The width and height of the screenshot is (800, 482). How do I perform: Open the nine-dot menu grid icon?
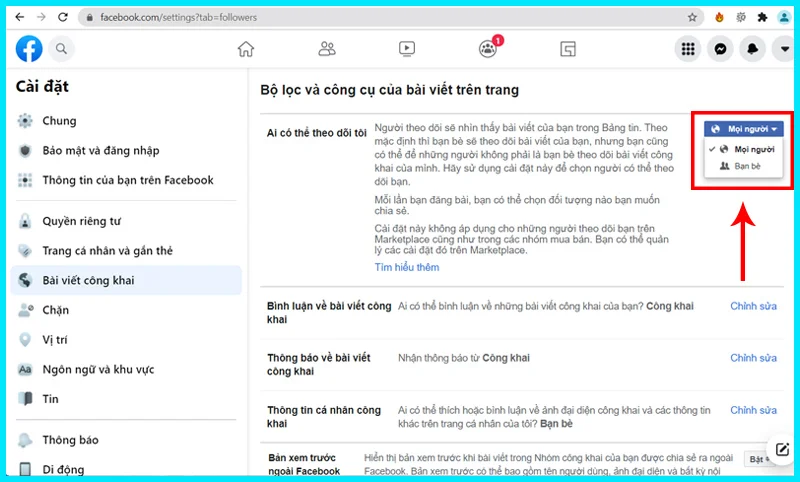[688, 49]
